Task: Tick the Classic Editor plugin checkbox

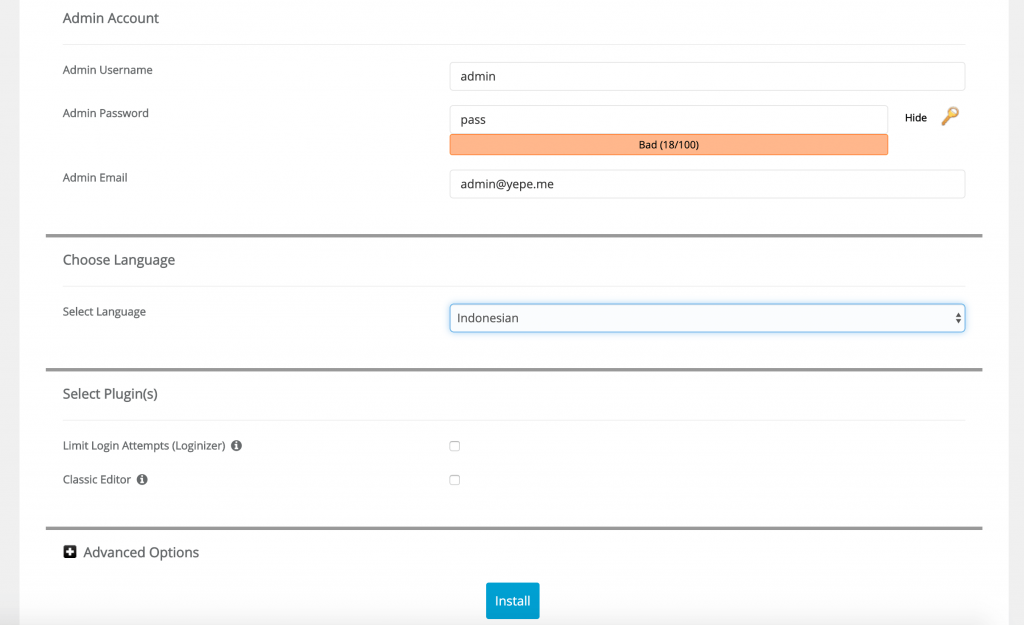Action: tap(455, 480)
